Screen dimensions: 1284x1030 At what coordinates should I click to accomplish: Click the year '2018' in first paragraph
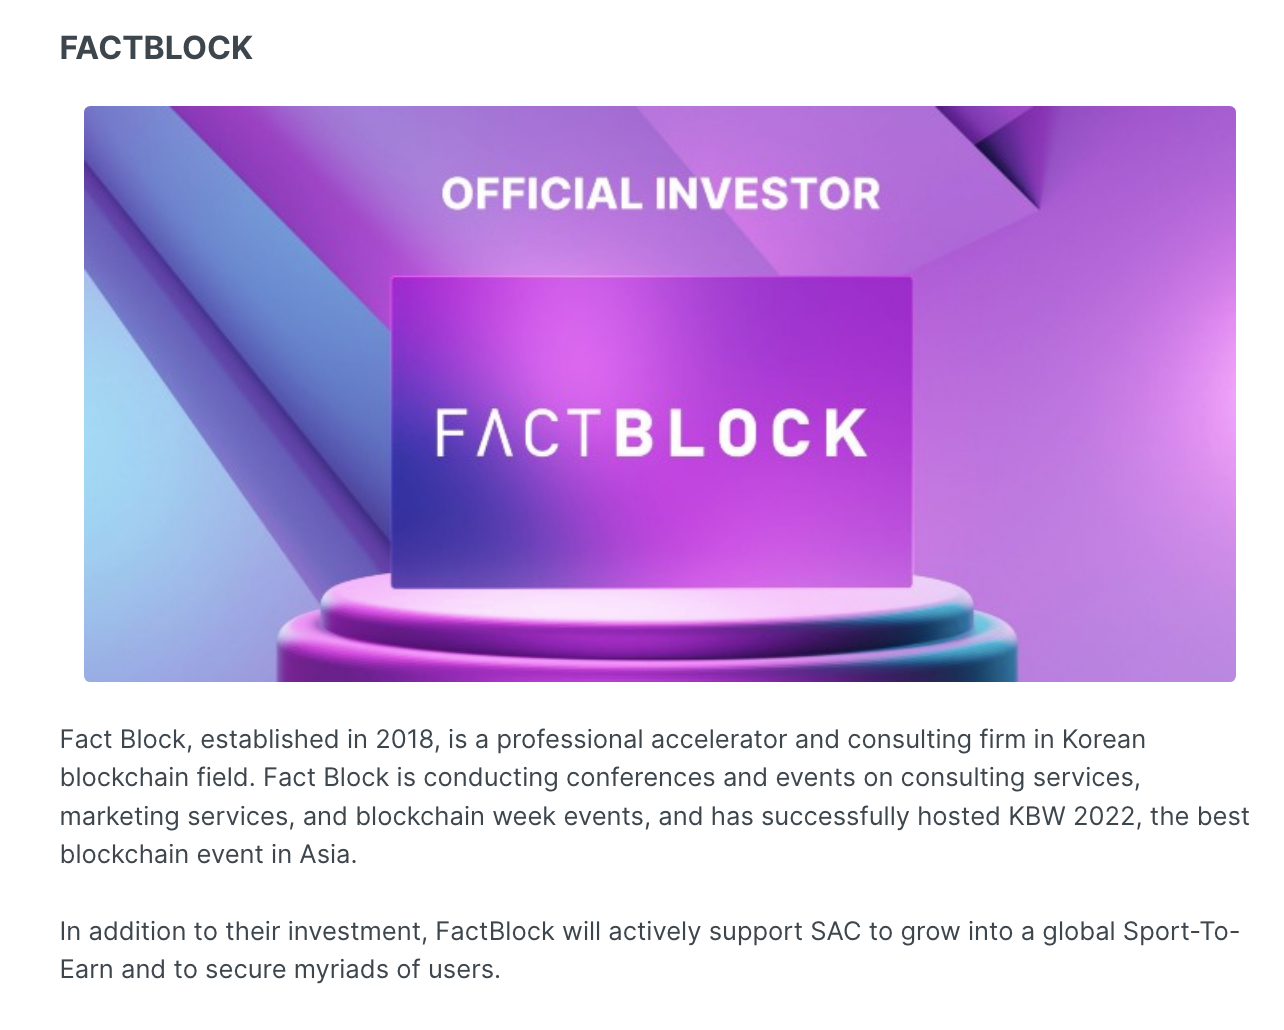click(406, 739)
